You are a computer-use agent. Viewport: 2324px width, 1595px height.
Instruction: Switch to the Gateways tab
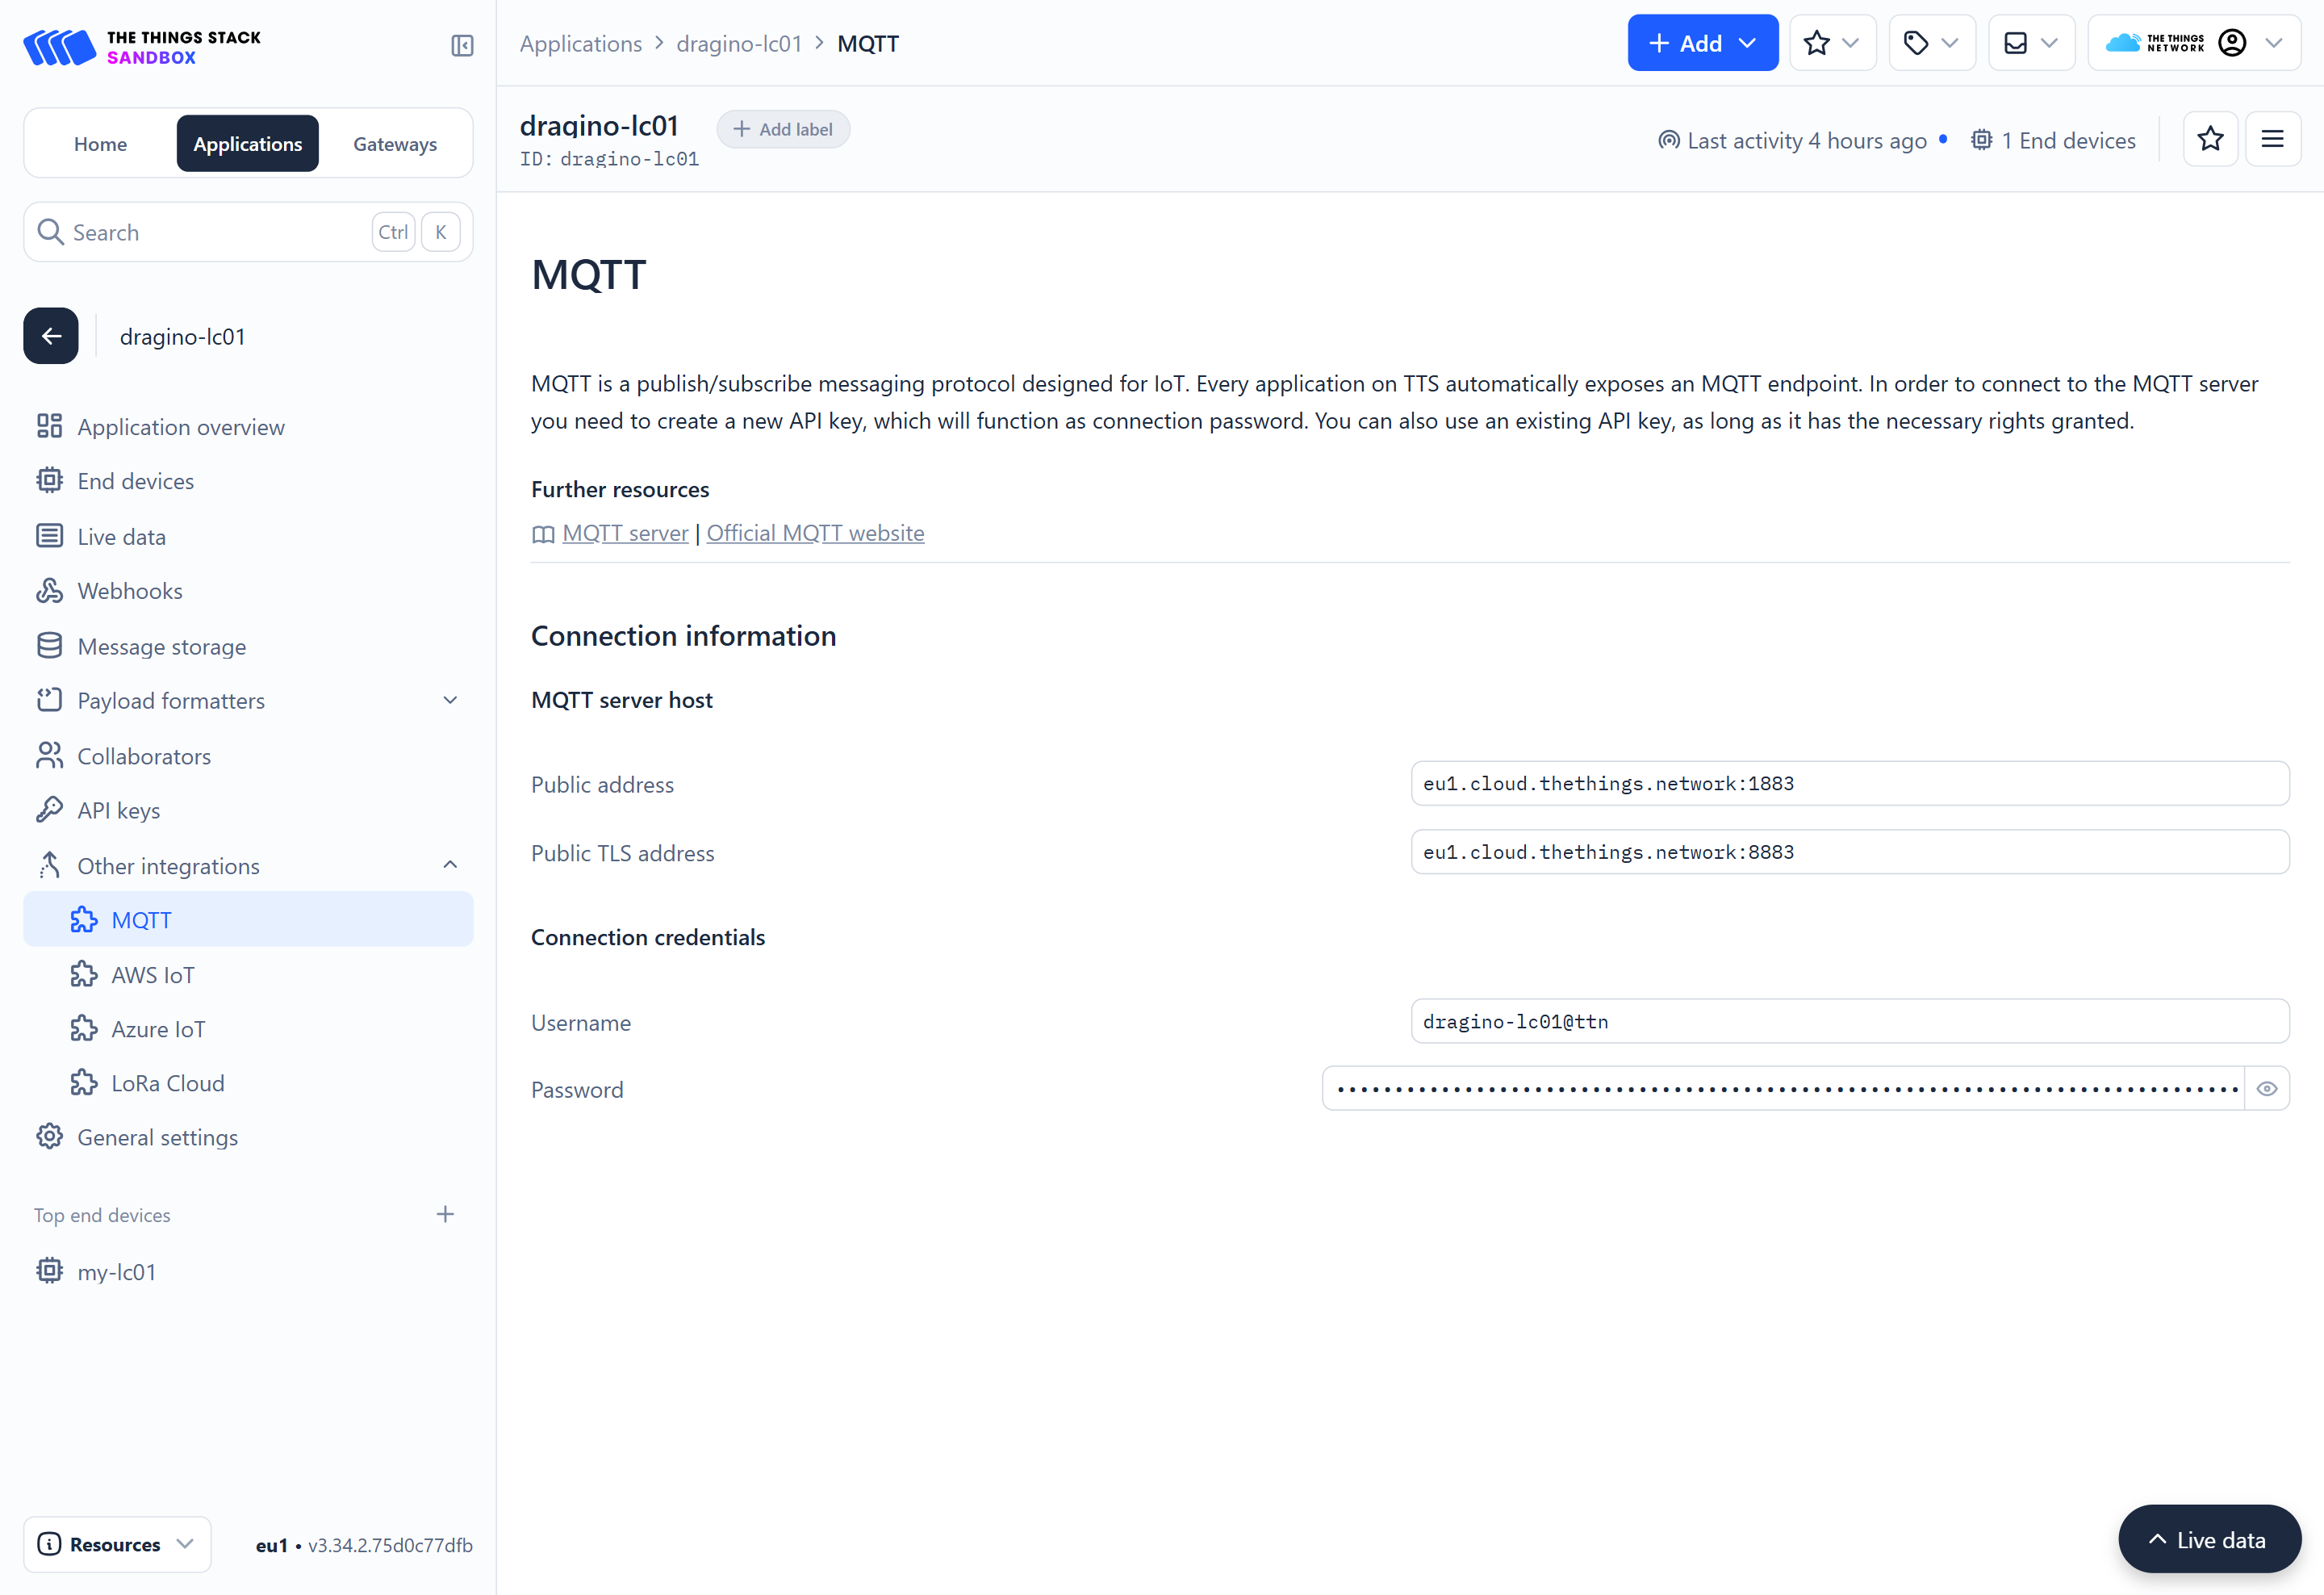click(395, 144)
